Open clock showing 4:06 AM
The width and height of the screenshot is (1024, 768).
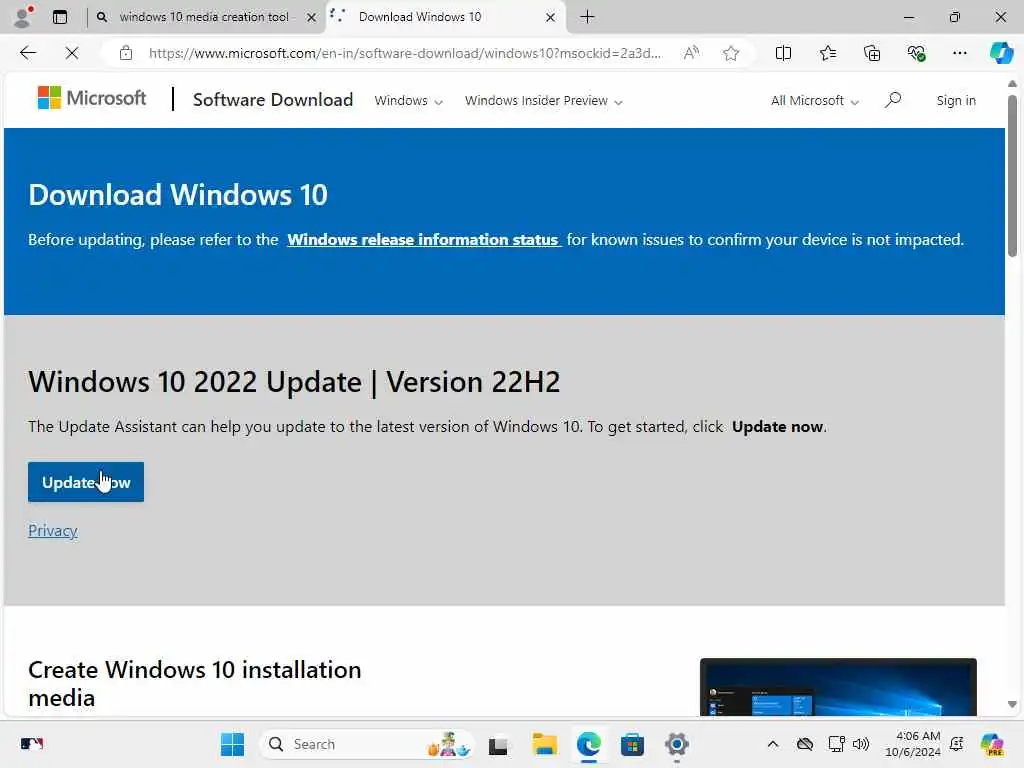pos(912,744)
